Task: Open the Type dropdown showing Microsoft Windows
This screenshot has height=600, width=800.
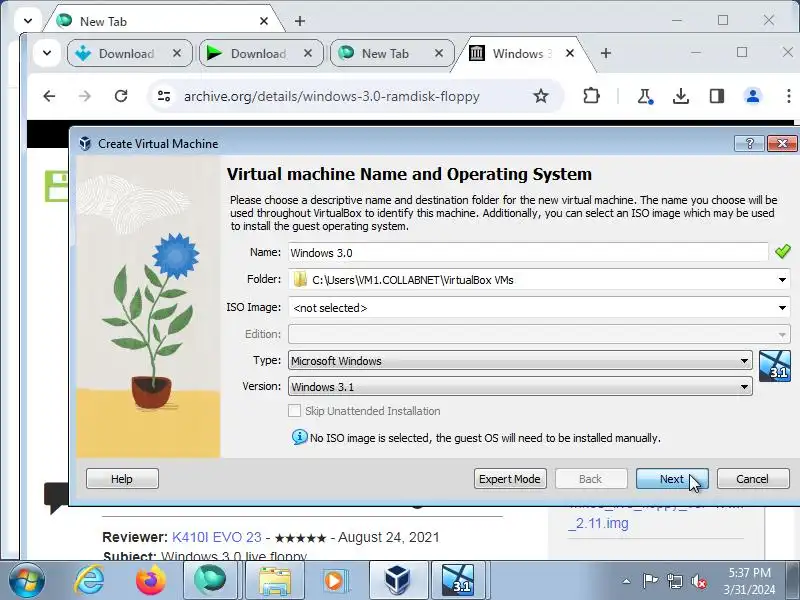Action: click(x=520, y=361)
